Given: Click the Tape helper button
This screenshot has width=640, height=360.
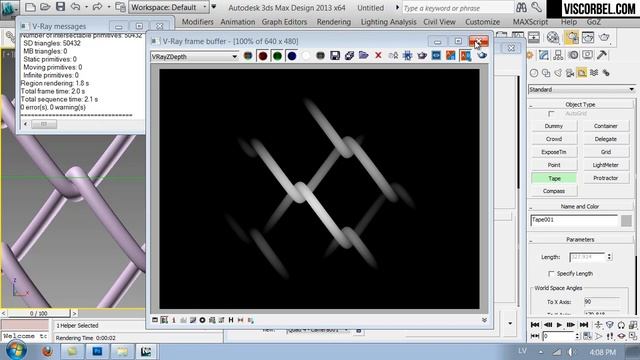Looking at the screenshot, I should (554, 178).
